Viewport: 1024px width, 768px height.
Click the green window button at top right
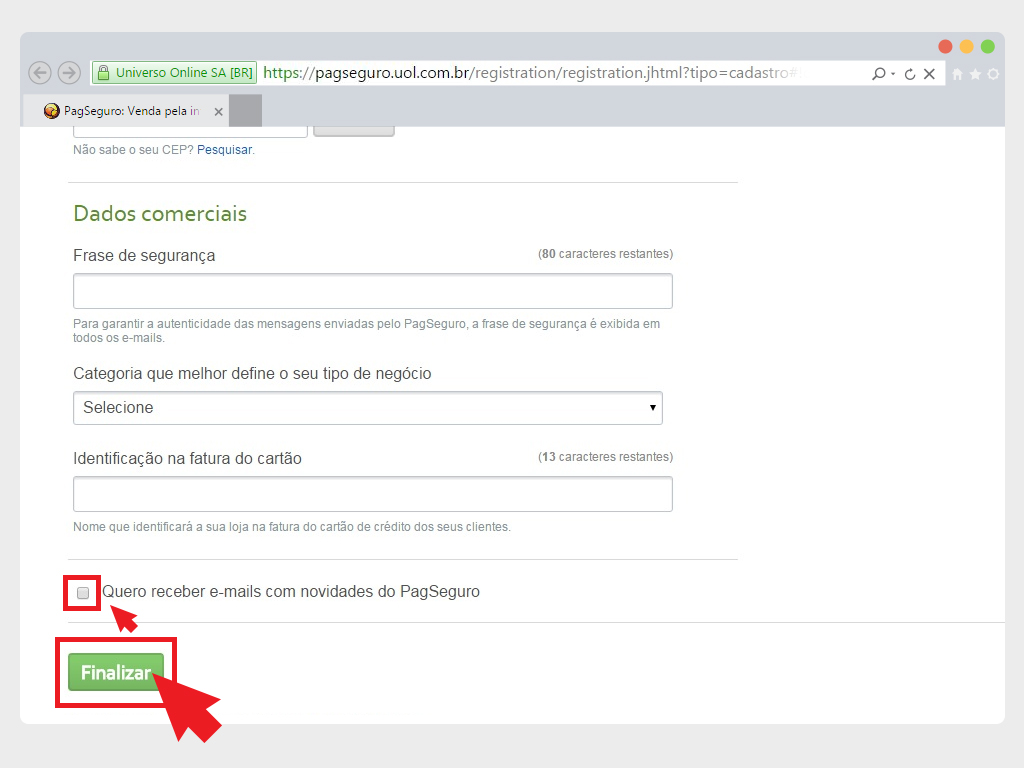point(988,47)
